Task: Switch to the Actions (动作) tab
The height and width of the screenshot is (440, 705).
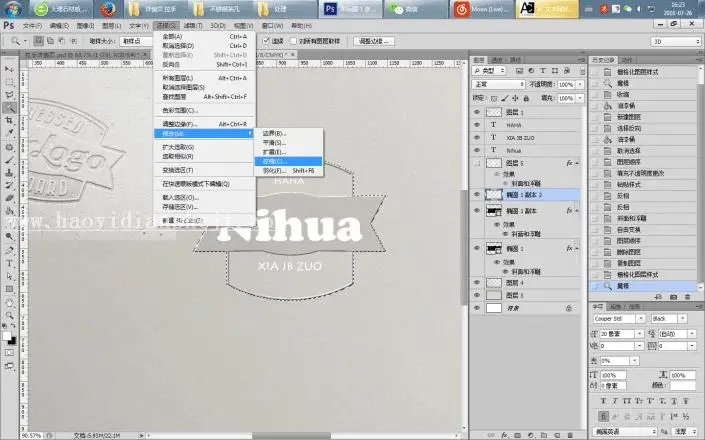Action: pos(625,60)
